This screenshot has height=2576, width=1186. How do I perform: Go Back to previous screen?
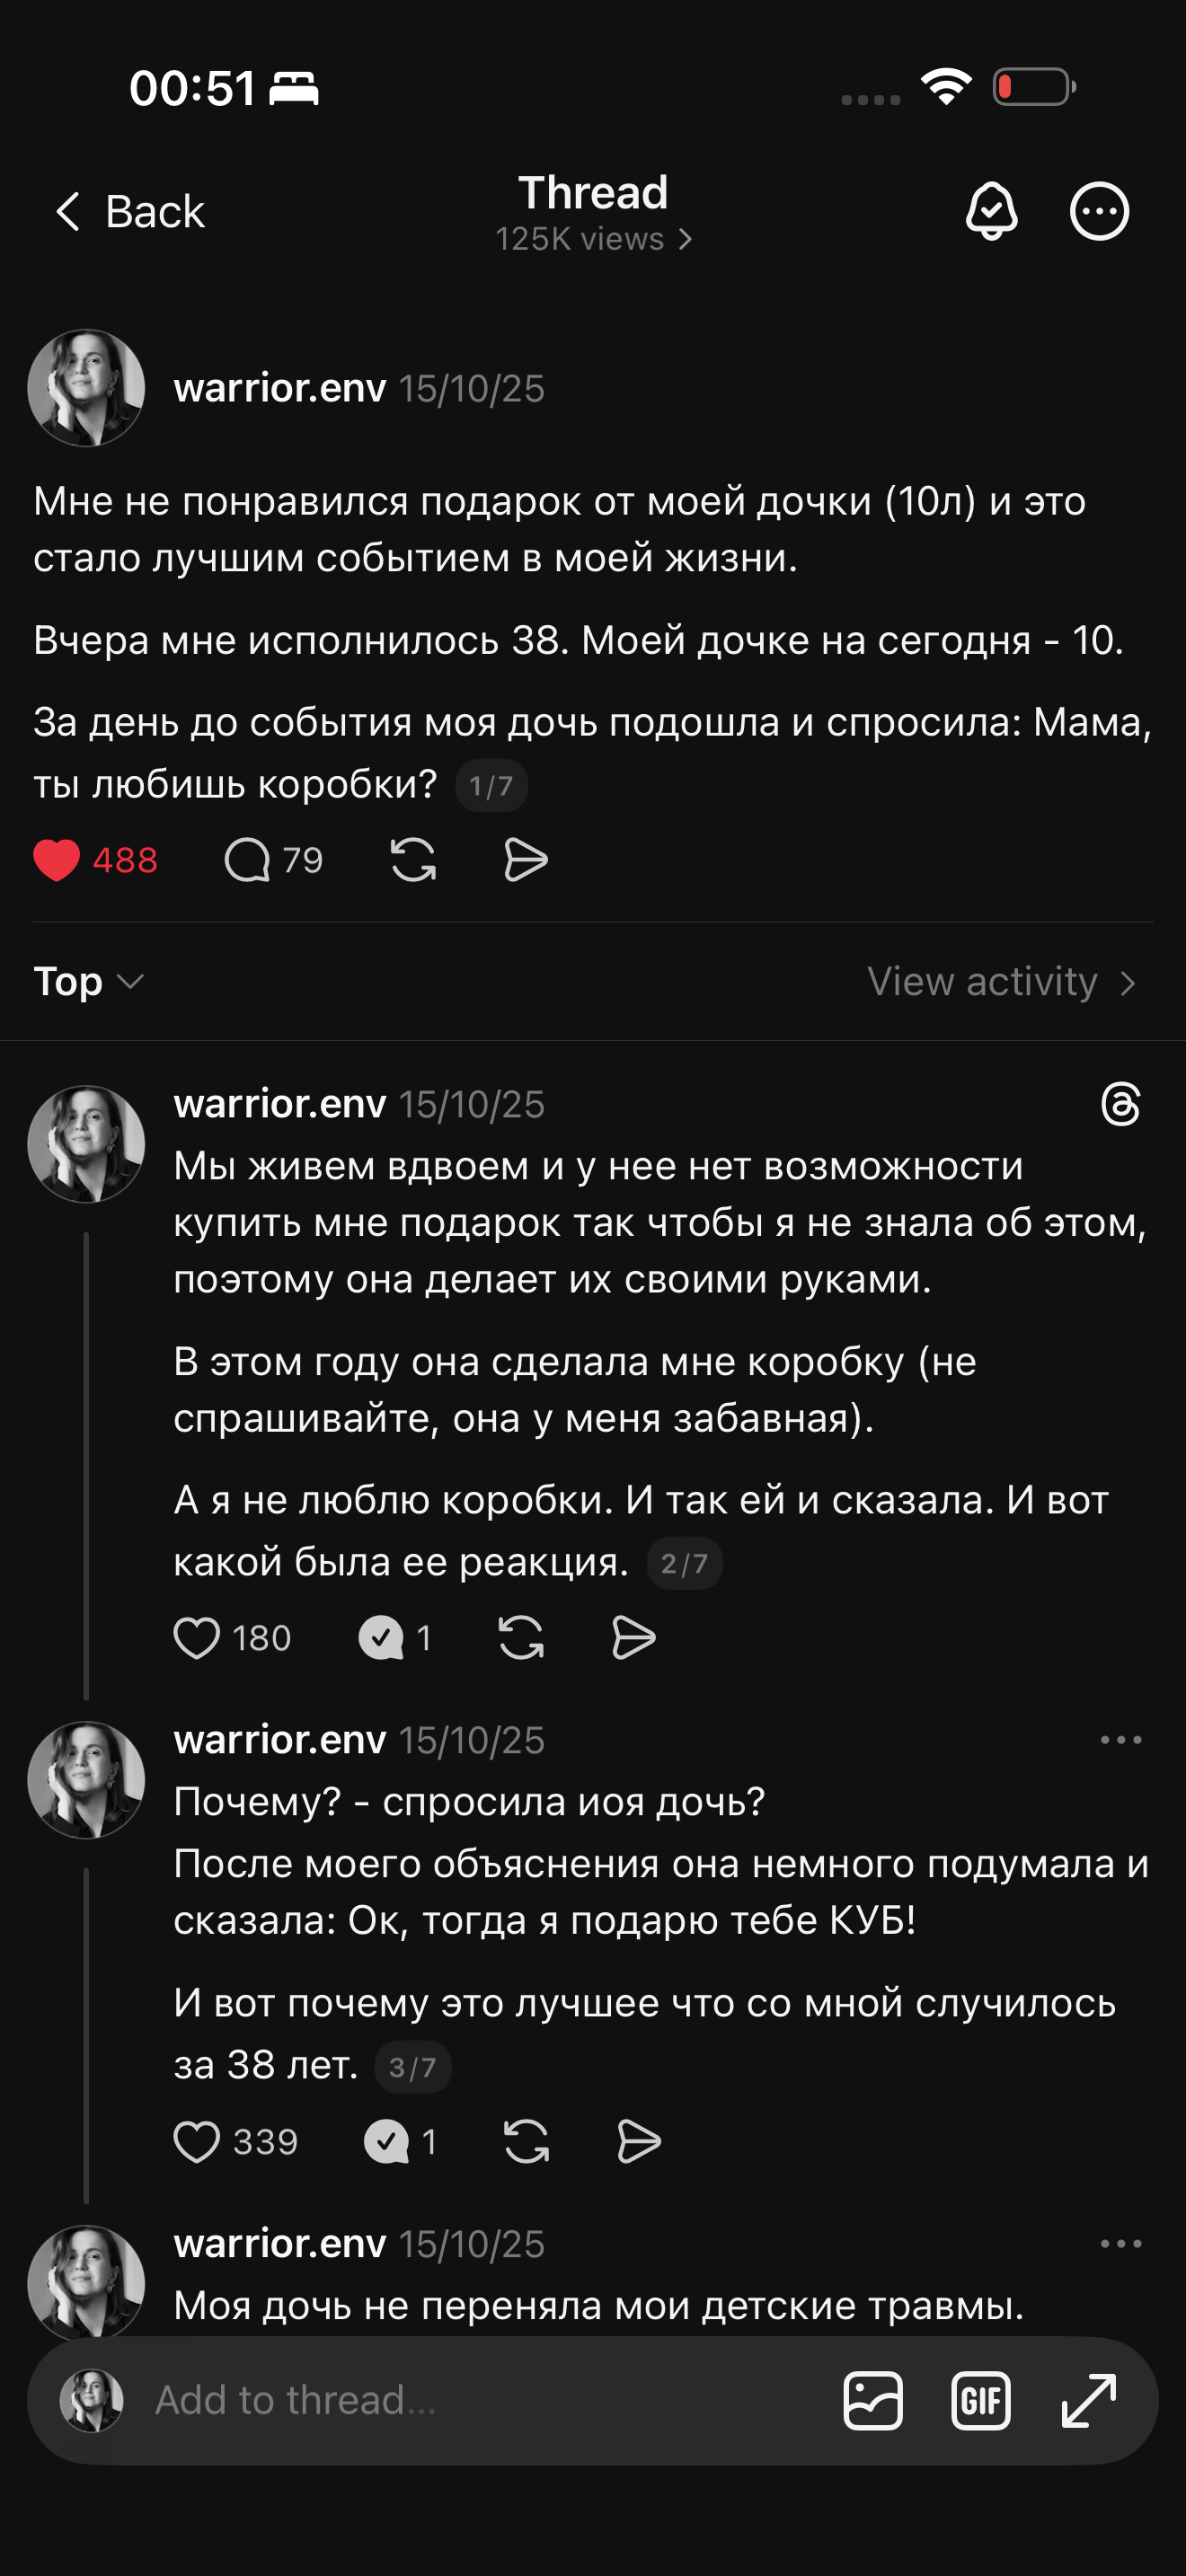[x=129, y=211]
